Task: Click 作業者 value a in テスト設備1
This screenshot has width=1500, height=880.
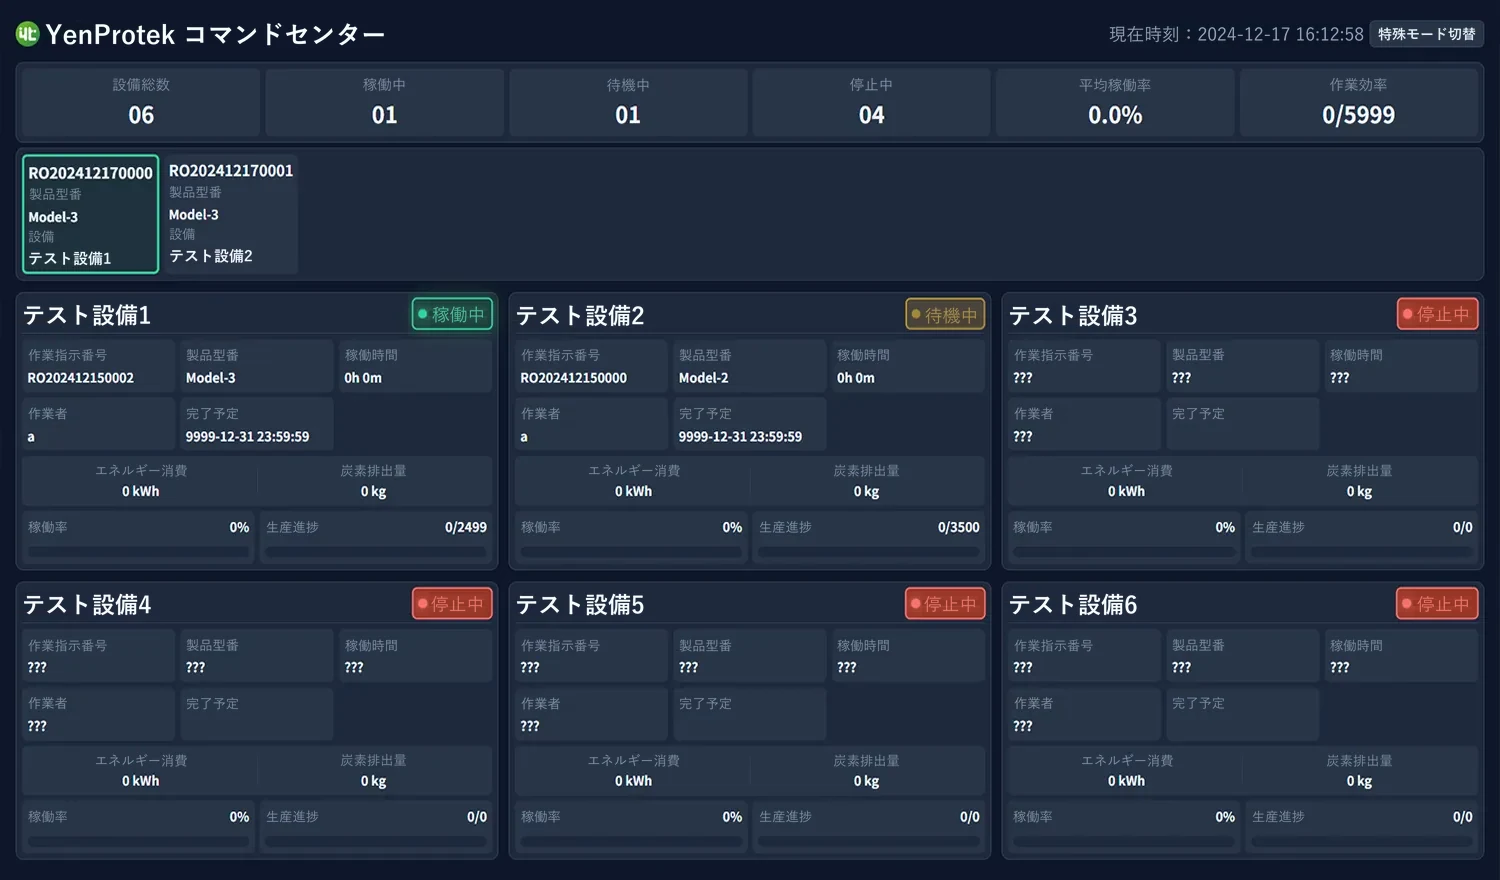Action: pyautogui.click(x=31, y=437)
